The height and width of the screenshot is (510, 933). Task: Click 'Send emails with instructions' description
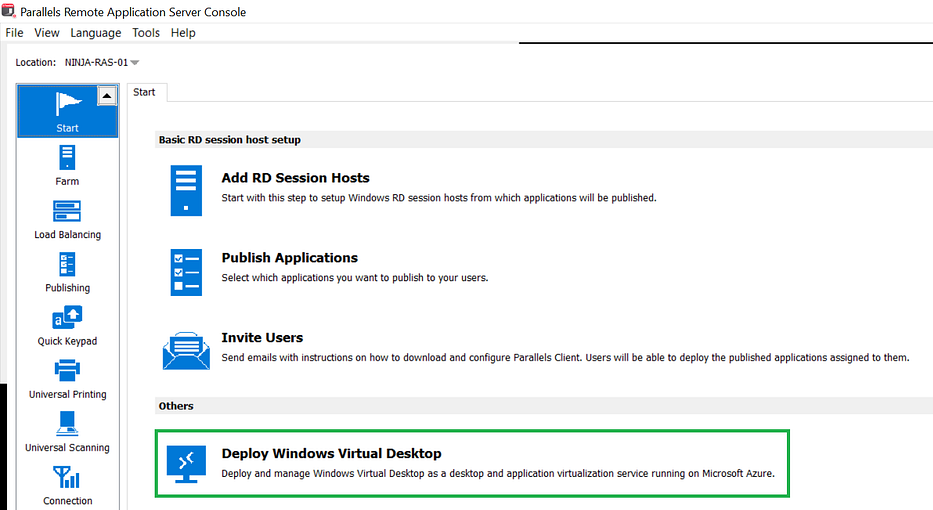(x=565, y=358)
